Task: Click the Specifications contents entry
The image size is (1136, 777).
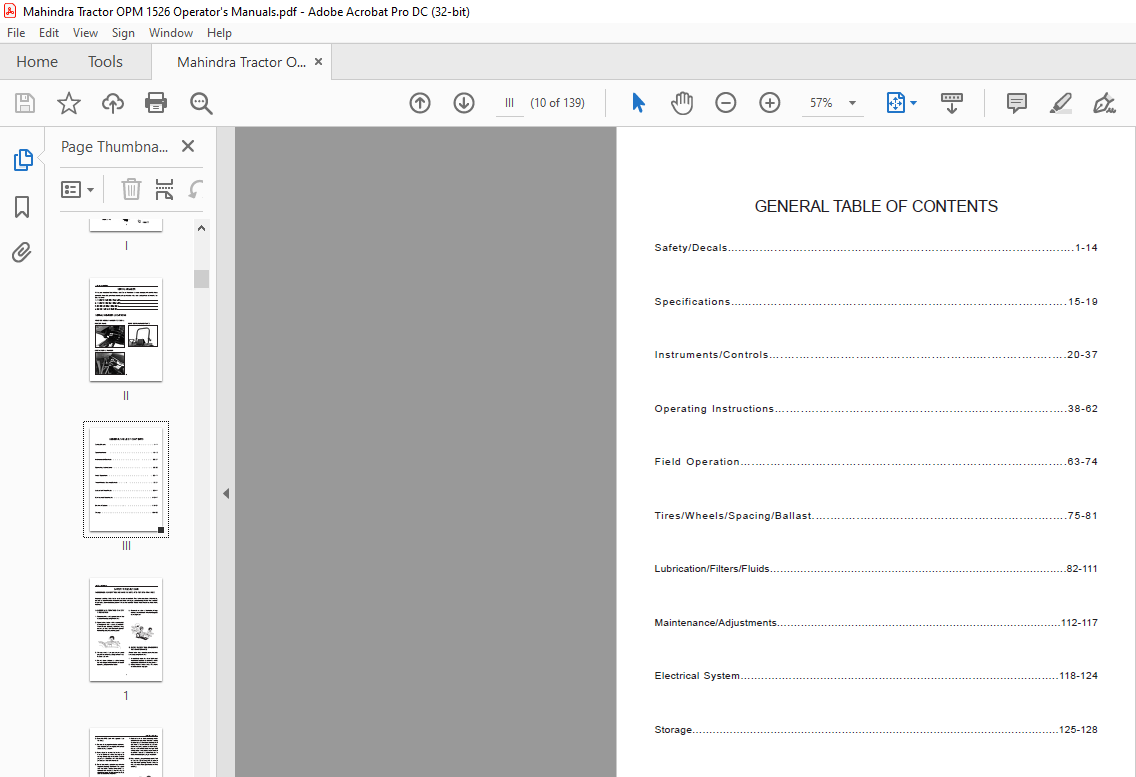Action: click(876, 302)
